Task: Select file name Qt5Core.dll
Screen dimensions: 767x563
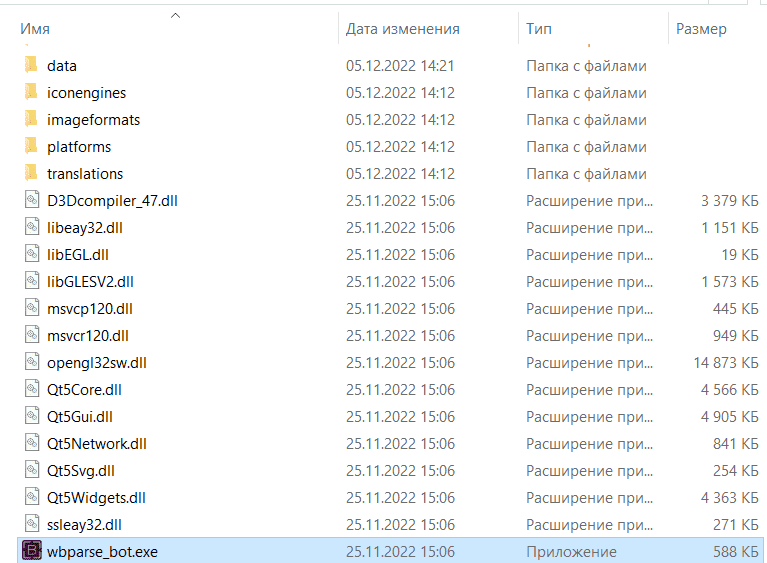Action: [x=84, y=390]
